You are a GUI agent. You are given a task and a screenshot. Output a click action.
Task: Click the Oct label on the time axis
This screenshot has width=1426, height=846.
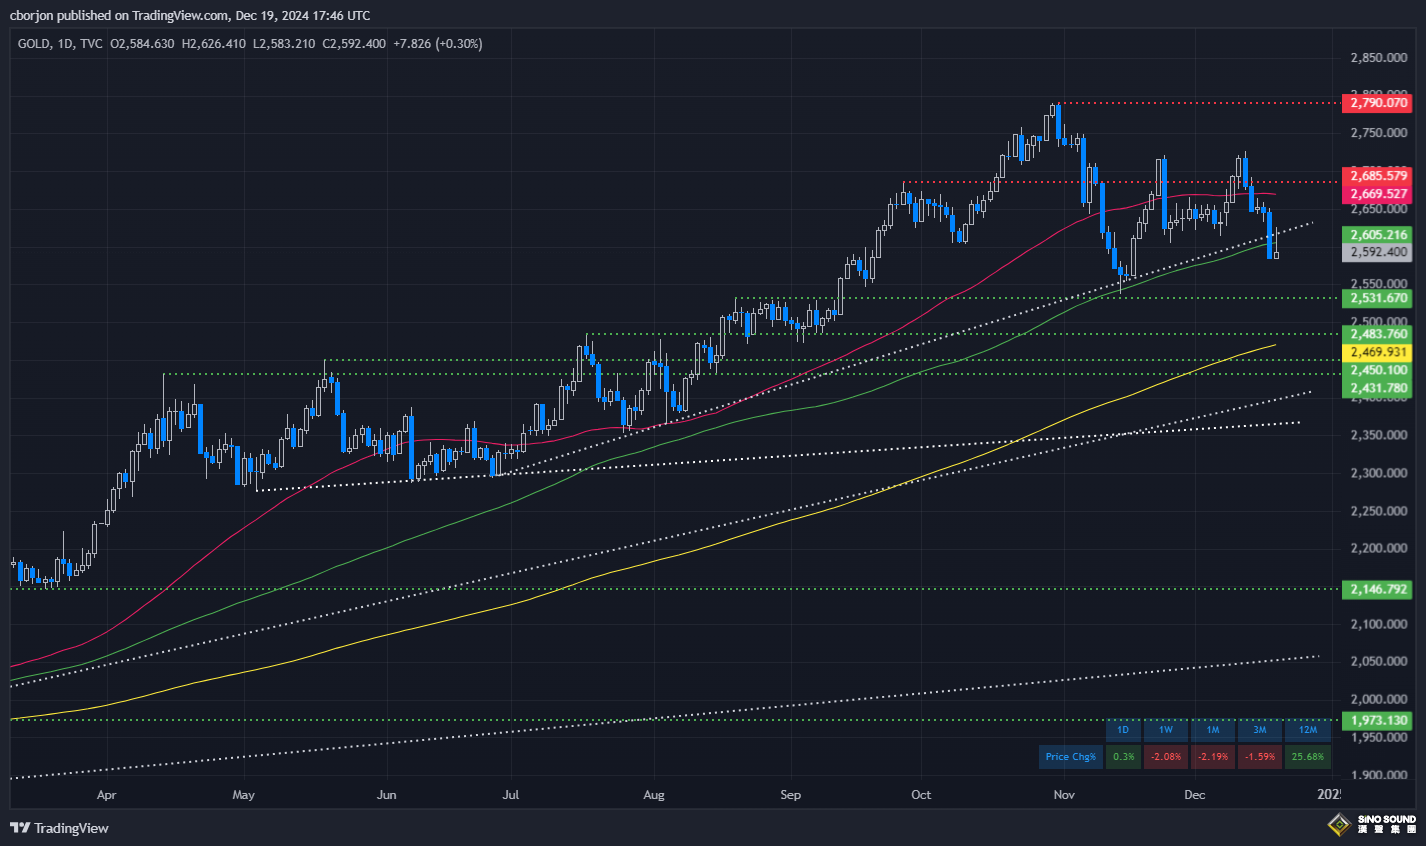(x=921, y=795)
